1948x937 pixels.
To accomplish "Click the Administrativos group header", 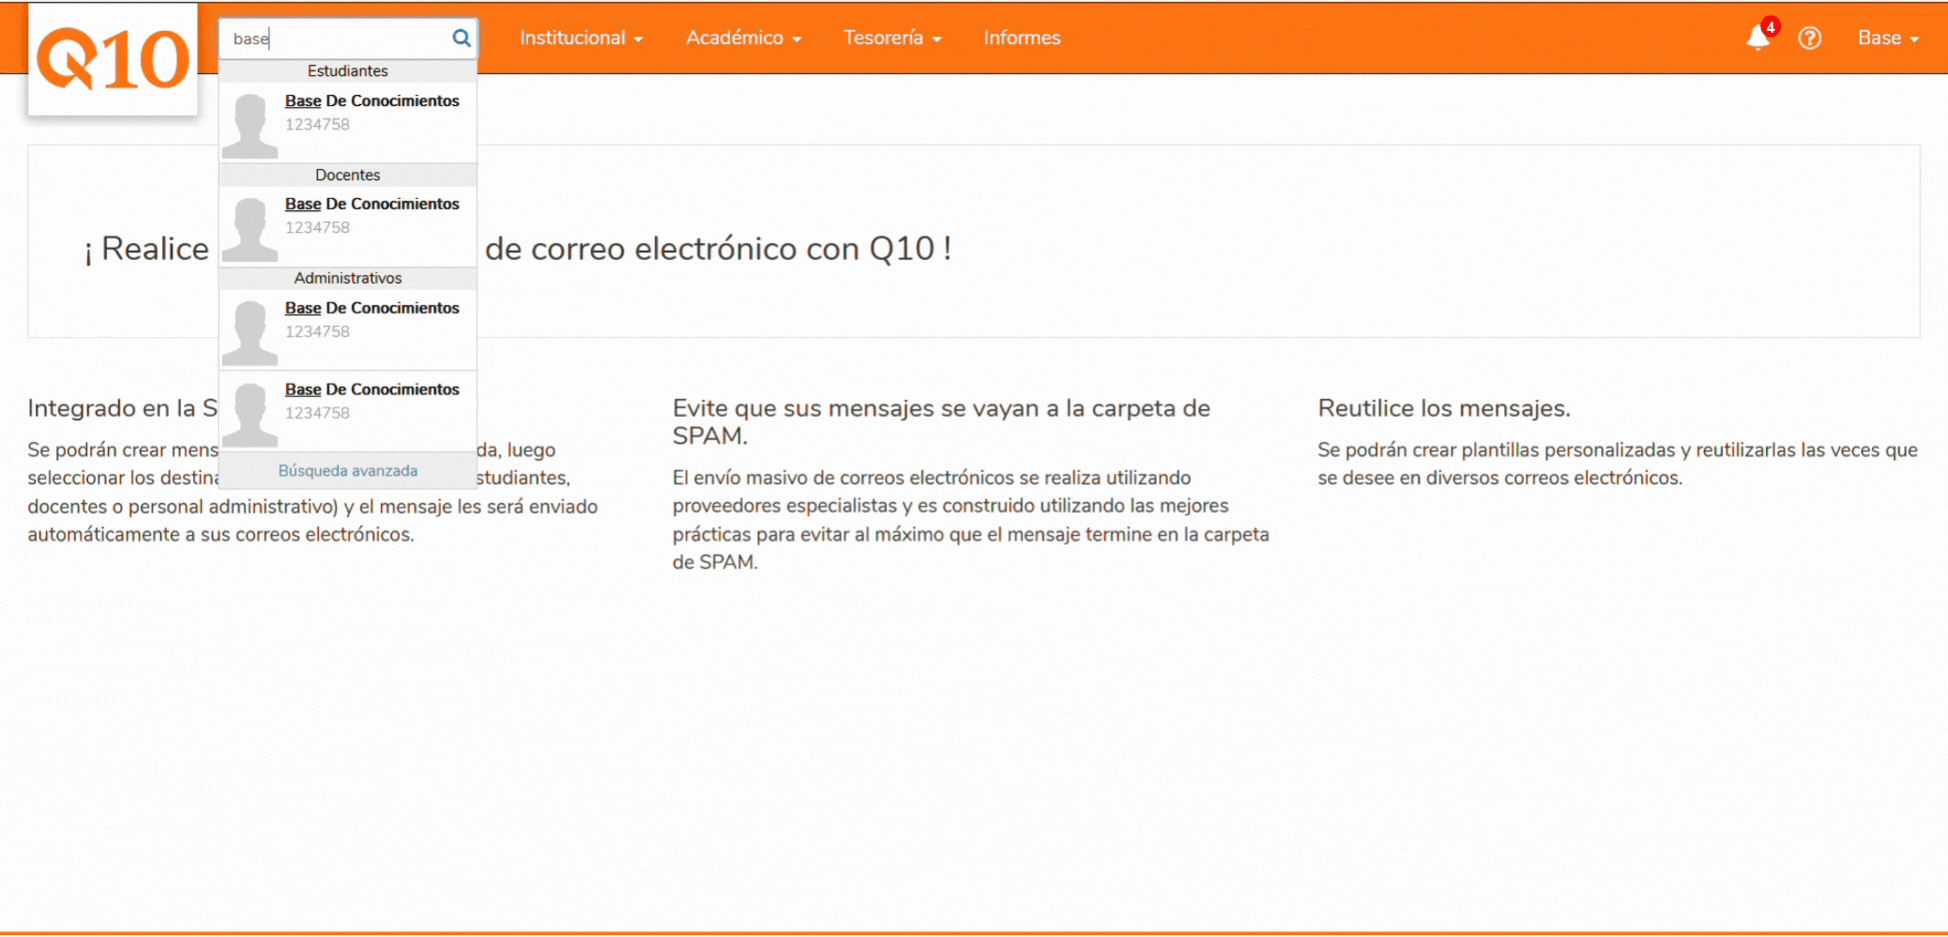I will [x=348, y=278].
